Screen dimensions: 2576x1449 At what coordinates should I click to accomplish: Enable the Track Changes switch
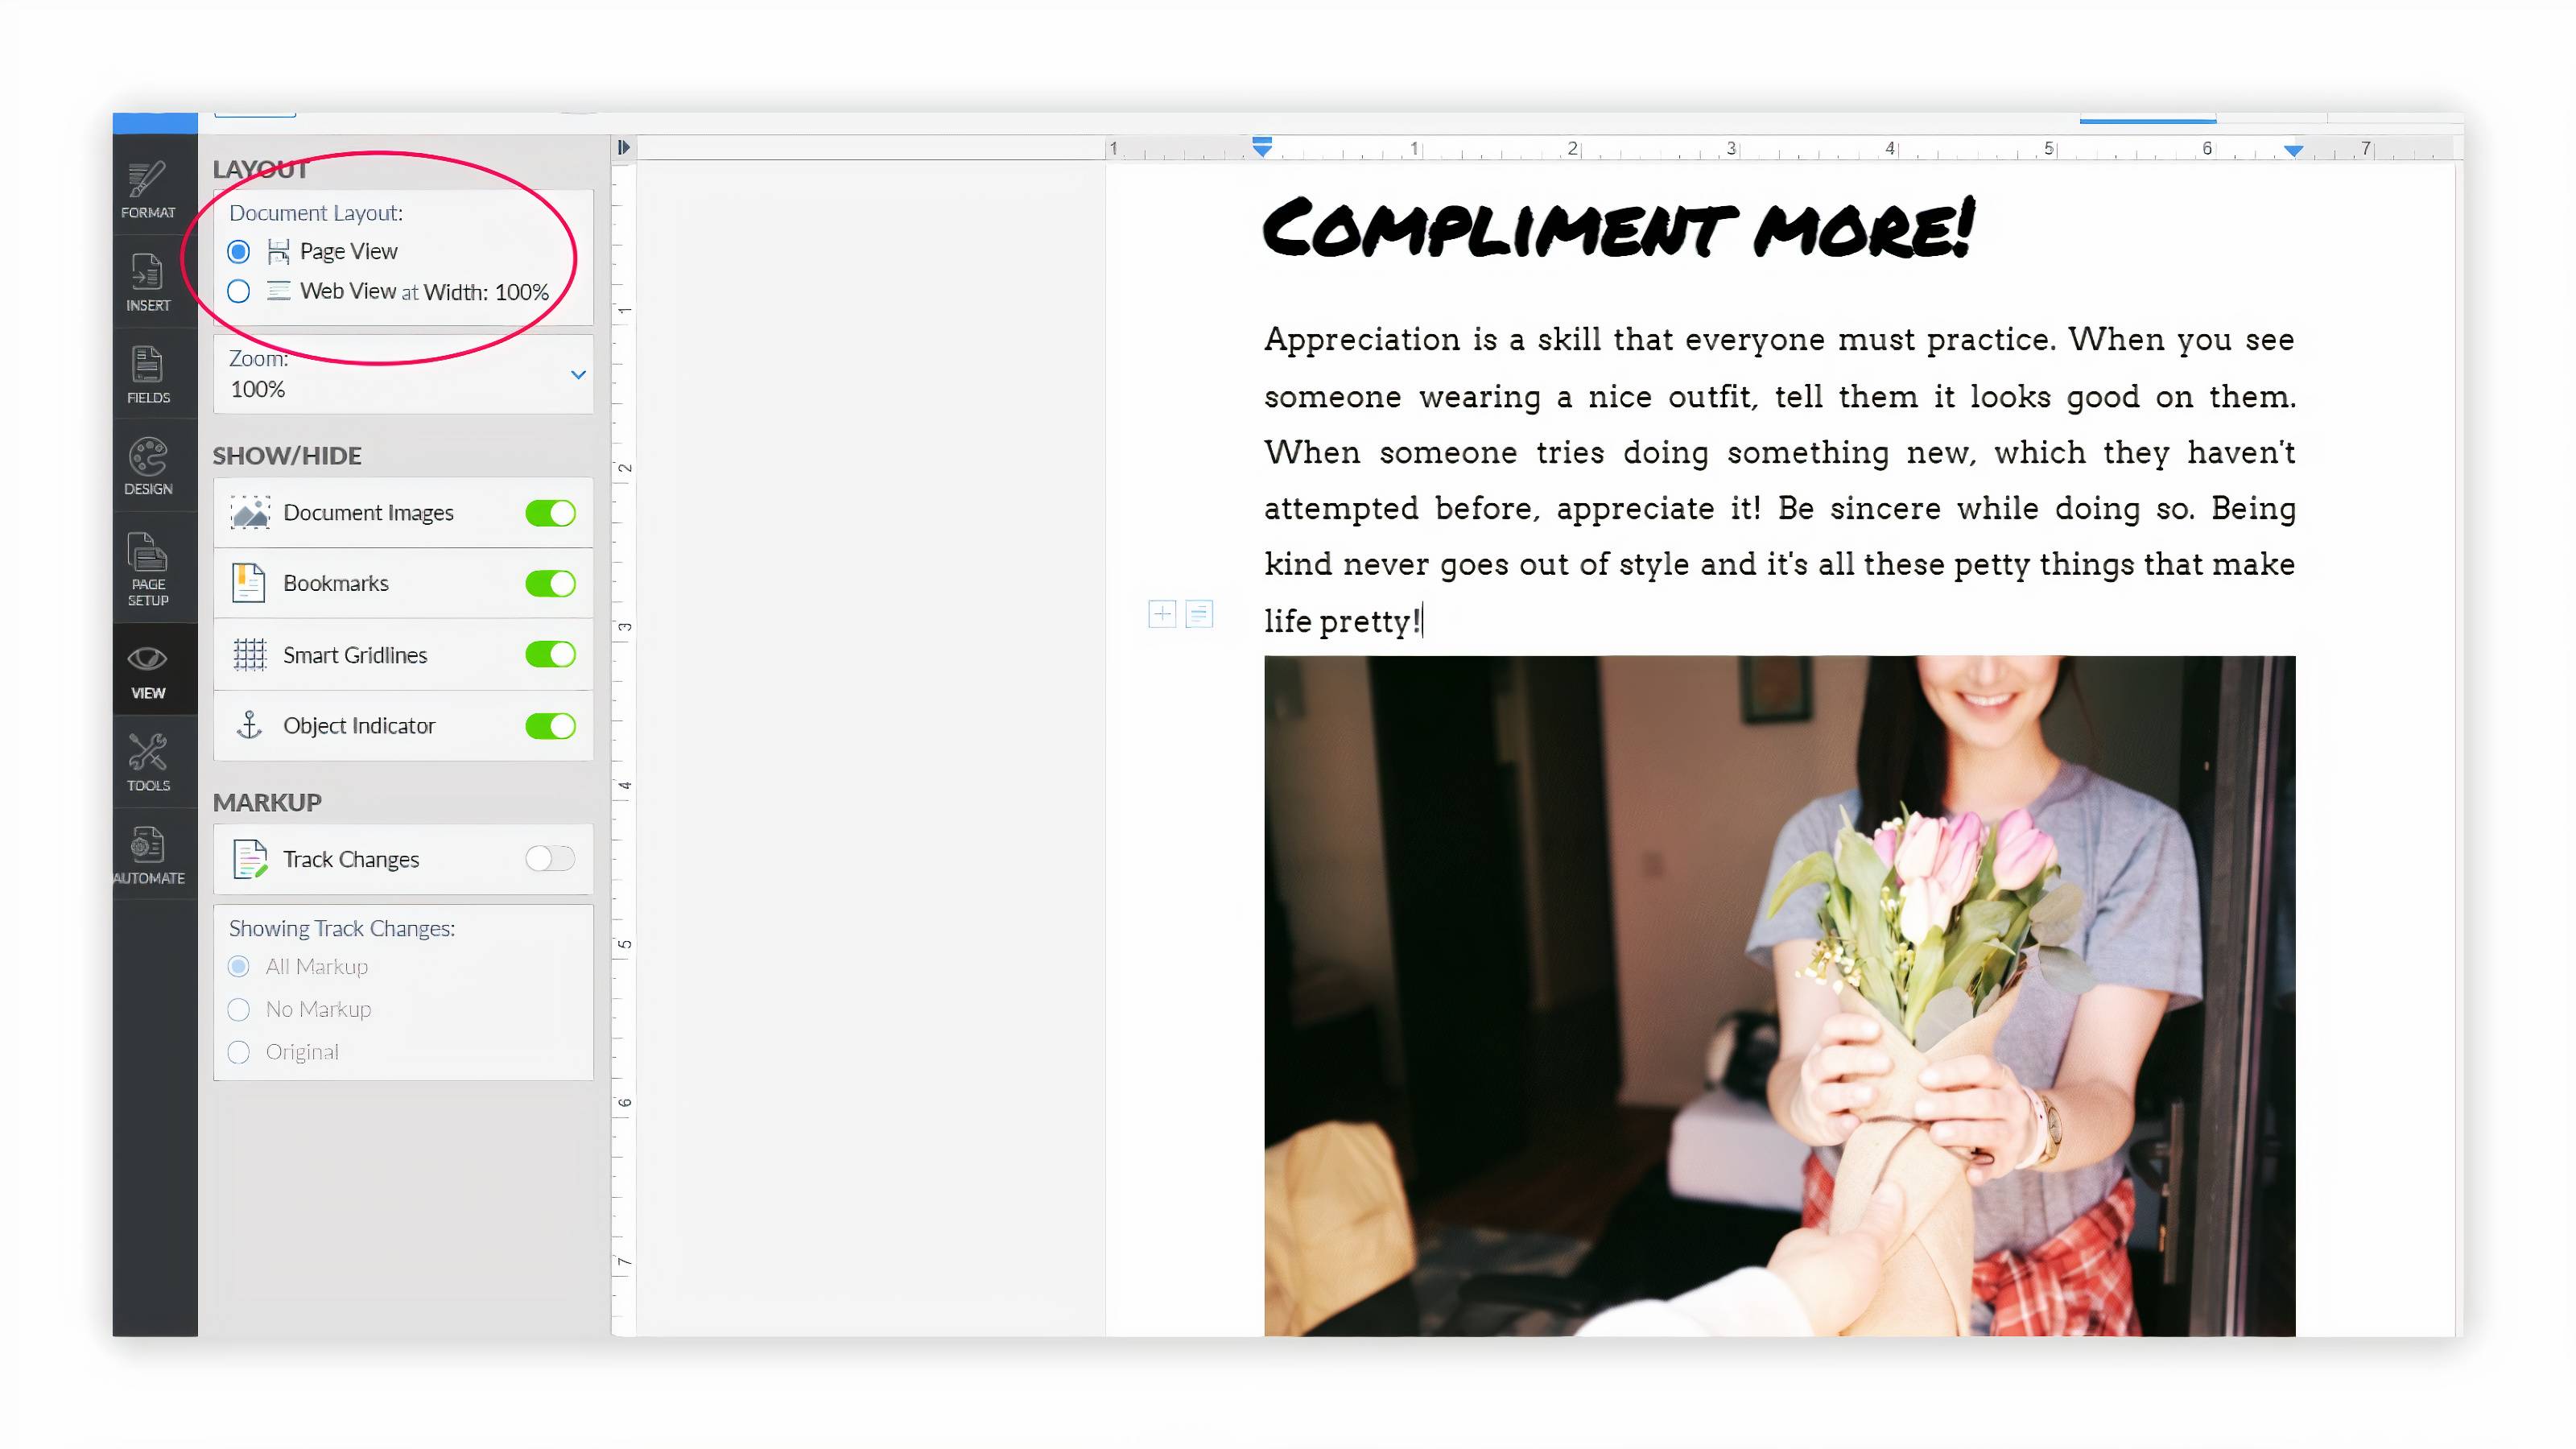550,859
